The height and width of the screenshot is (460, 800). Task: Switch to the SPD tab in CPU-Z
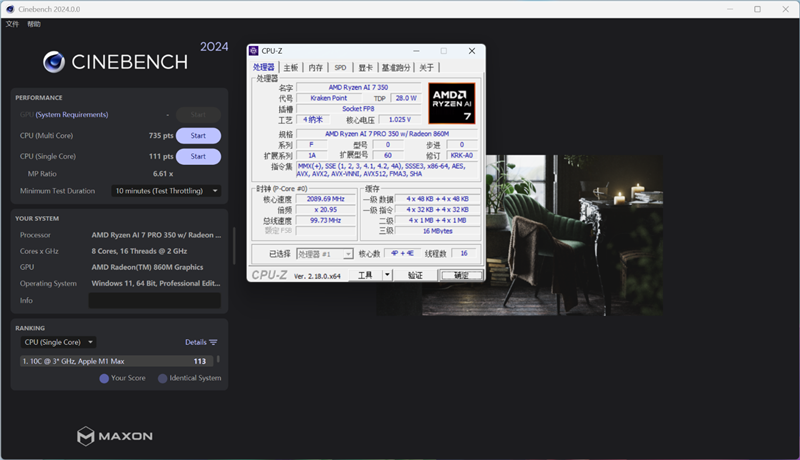[x=340, y=68]
